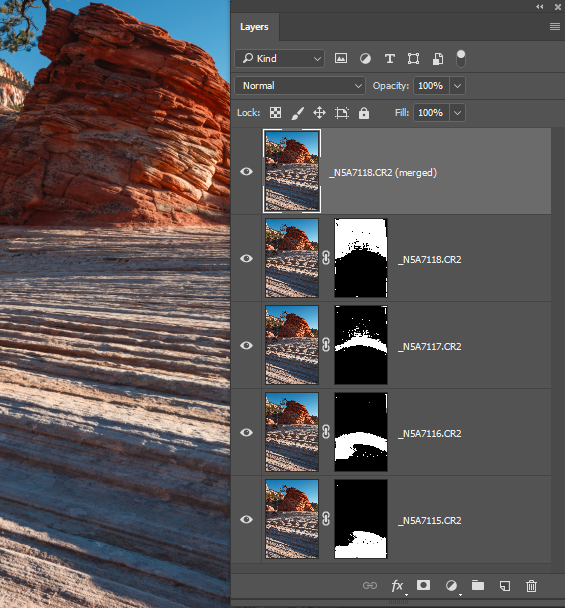This screenshot has height=608, width=565.
Task: Select the Layers tab
Action: pos(254,27)
